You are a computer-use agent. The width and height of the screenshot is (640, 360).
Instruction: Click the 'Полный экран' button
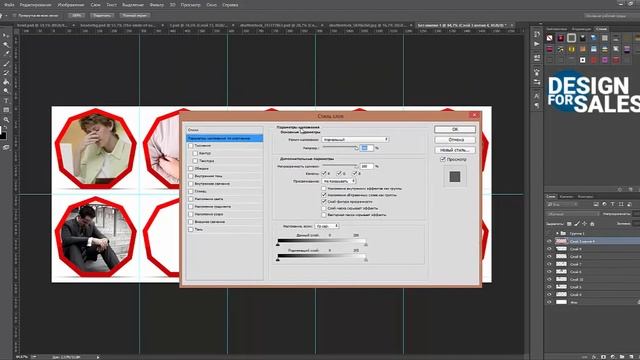point(134,16)
